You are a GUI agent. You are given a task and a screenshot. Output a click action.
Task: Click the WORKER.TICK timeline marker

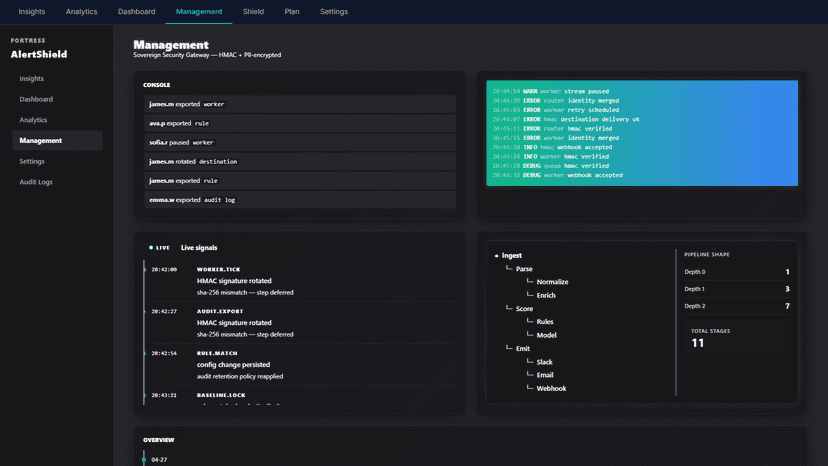click(144, 269)
